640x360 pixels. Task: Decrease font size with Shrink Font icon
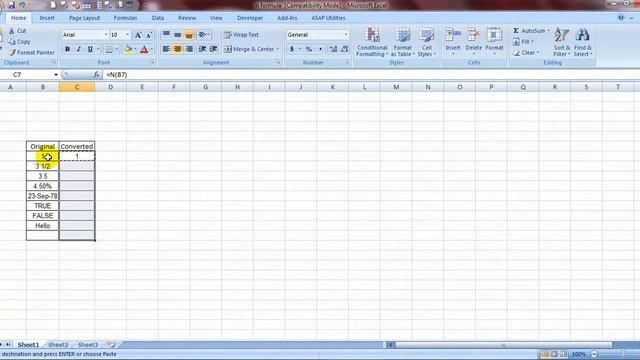[149, 35]
